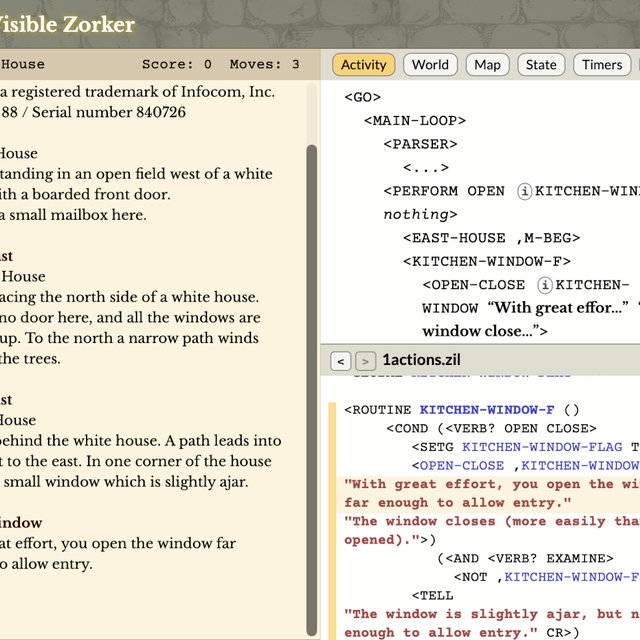This screenshot has height=640, width=640.
Task: Open the Map tab
Action: pyautogui.click(x=487, y=65)
